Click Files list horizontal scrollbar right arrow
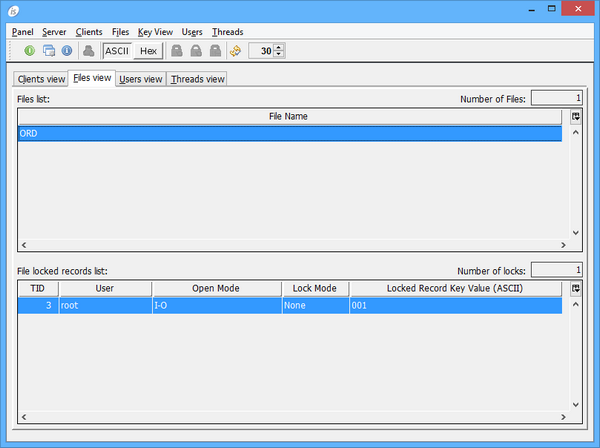Screen dimensions: 600x448 pyautogui.click(x=563, y=244)
